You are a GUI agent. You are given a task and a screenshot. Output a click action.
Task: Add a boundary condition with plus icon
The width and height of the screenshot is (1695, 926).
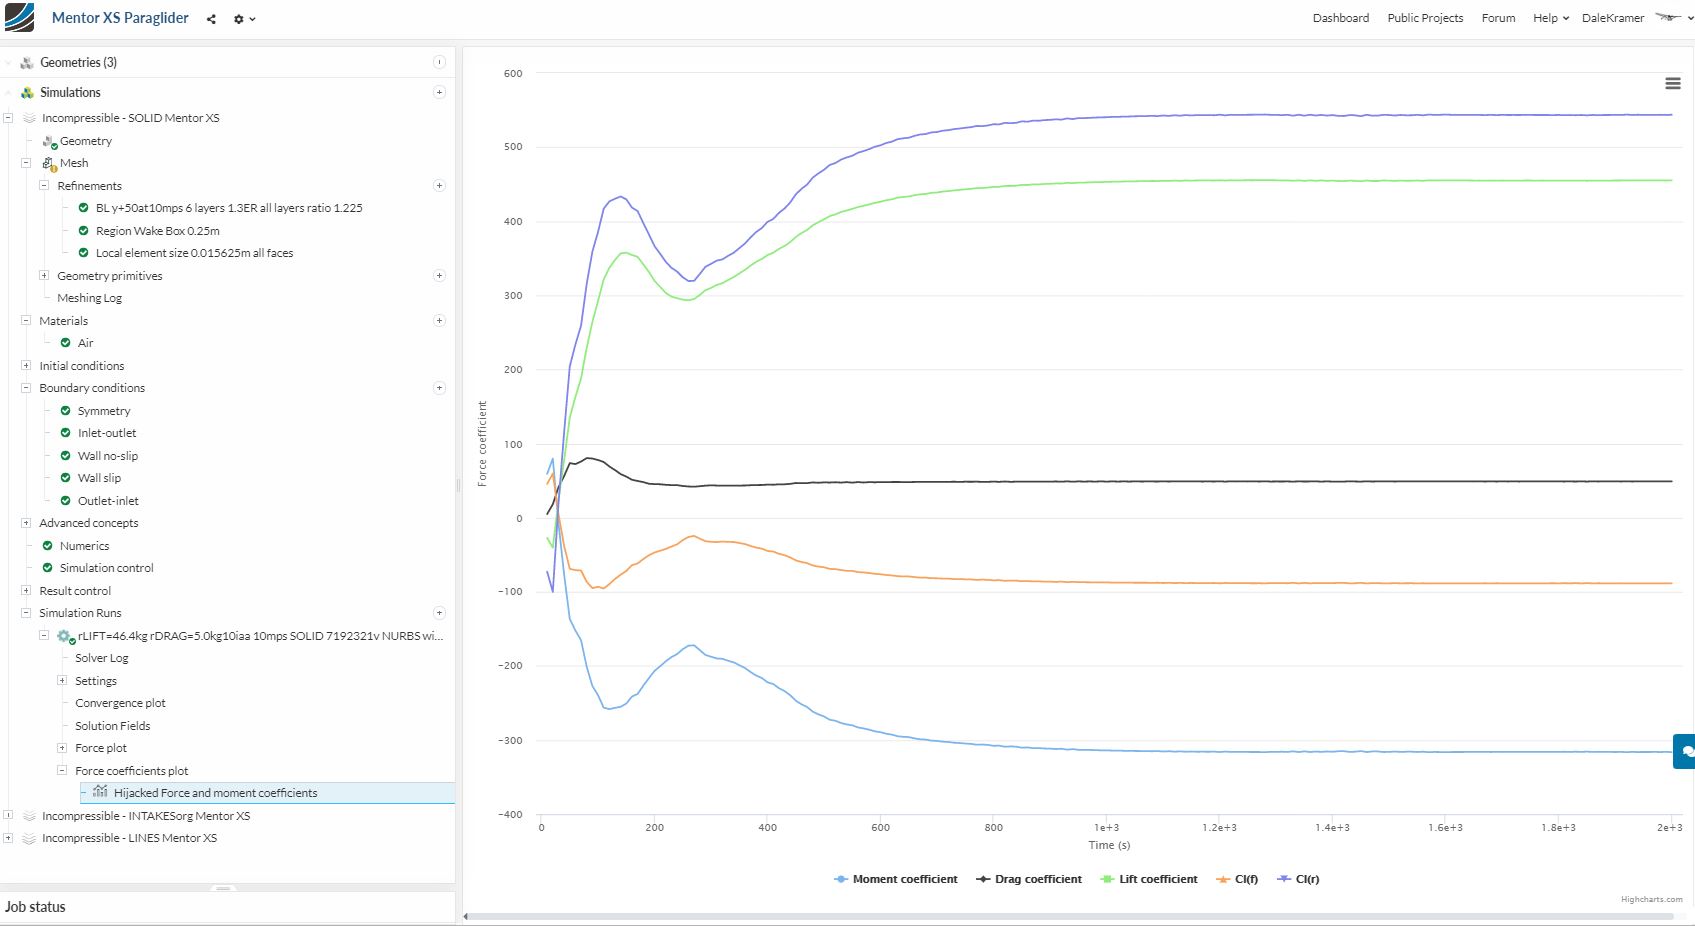pyautogui.click(x=439, y=388)
